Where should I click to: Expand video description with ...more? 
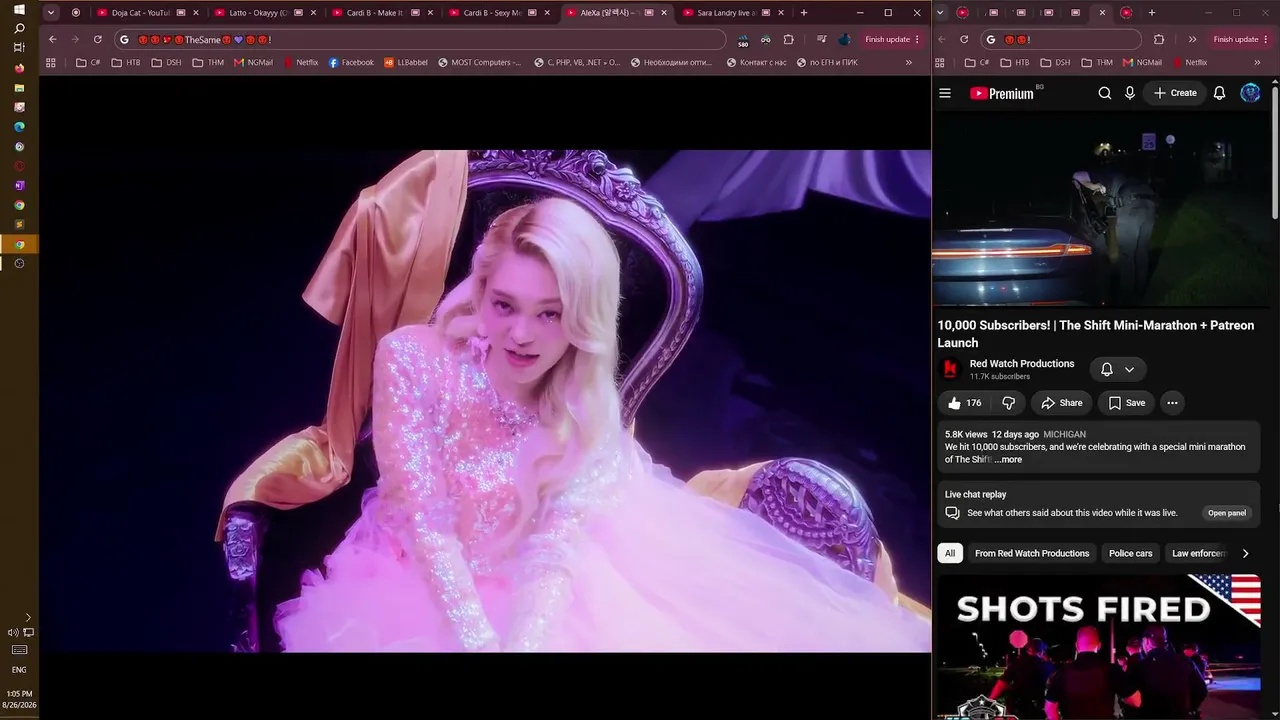pos(1008,460)
